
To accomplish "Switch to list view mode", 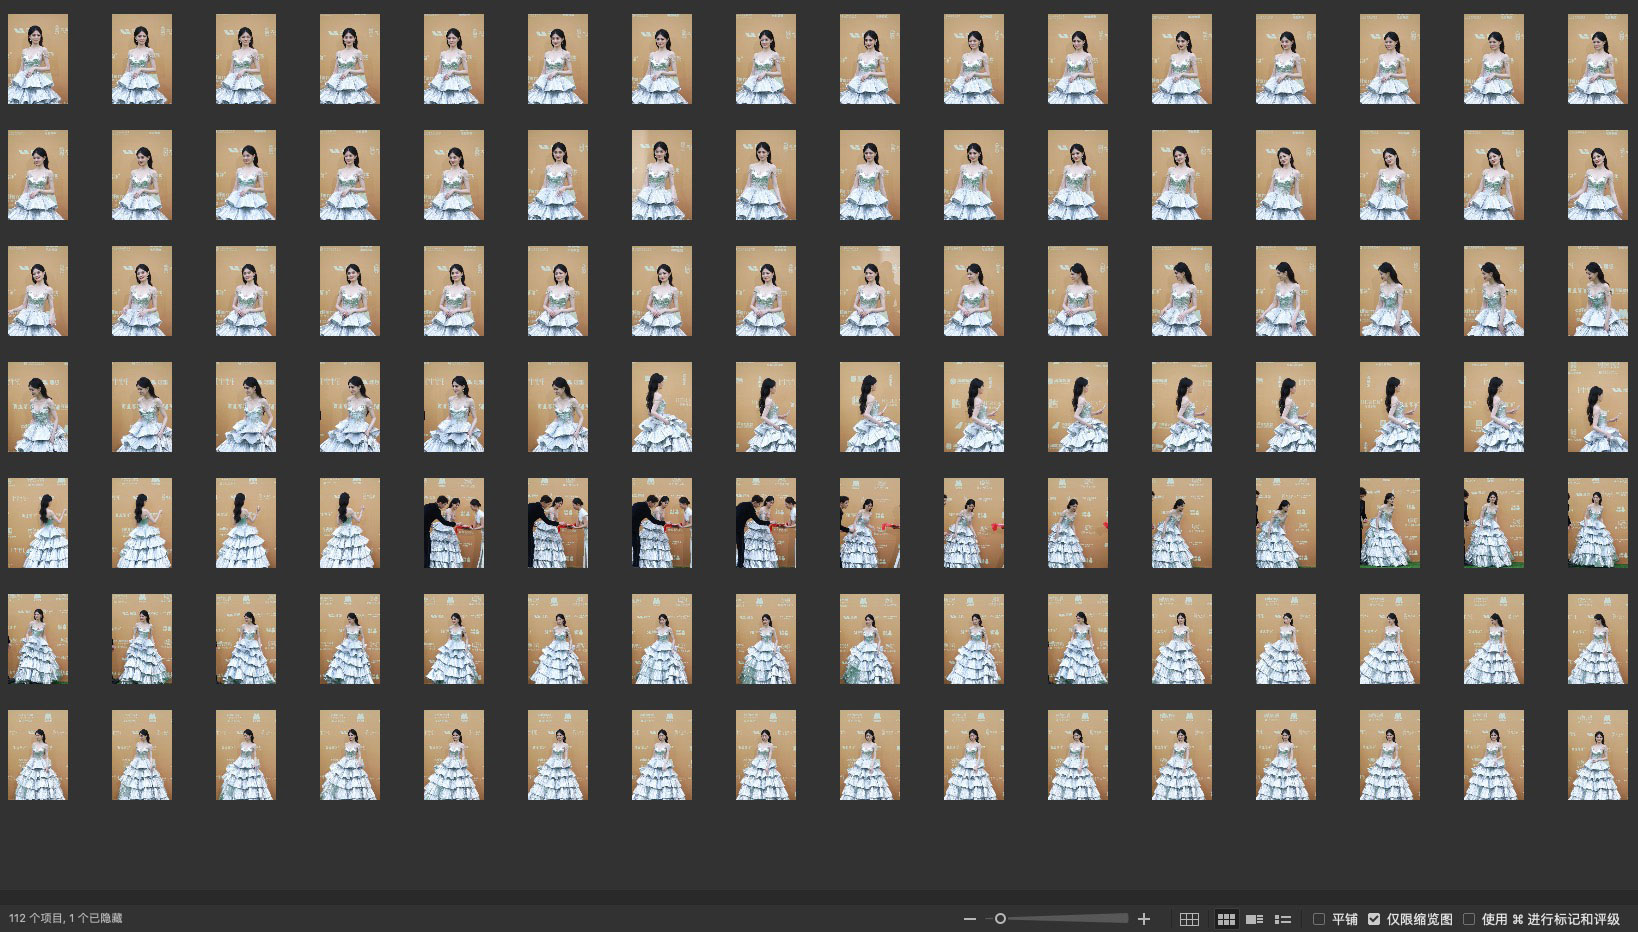I will 1283,919.
